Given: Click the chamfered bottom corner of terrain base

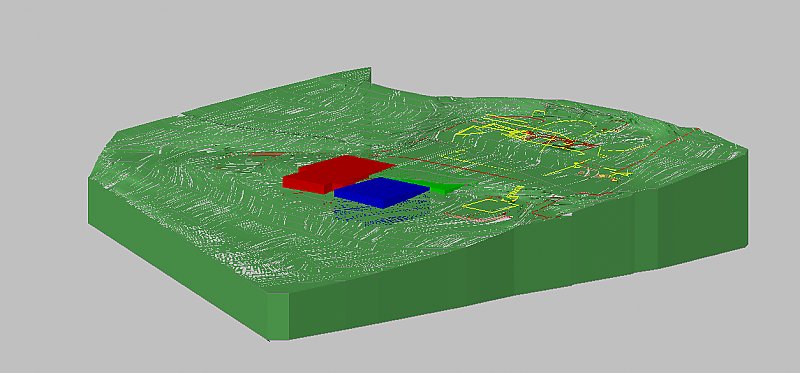Looking at the screenshot, I should pyautogui.click(x=278, y=316).
